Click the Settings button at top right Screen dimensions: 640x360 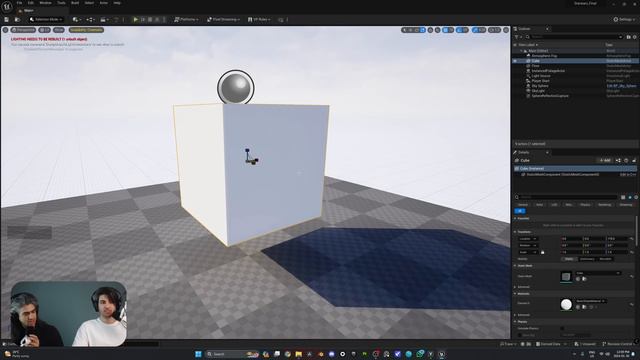coord(624,19)
